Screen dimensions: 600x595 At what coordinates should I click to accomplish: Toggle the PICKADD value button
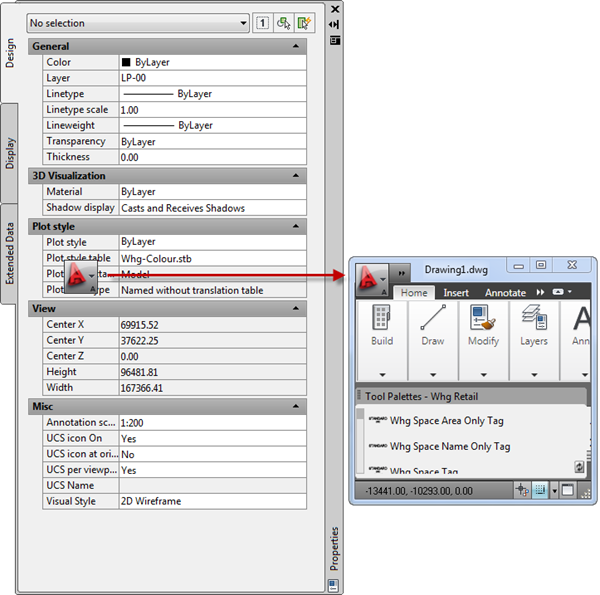pyautogui.click(x=263, y=23)
